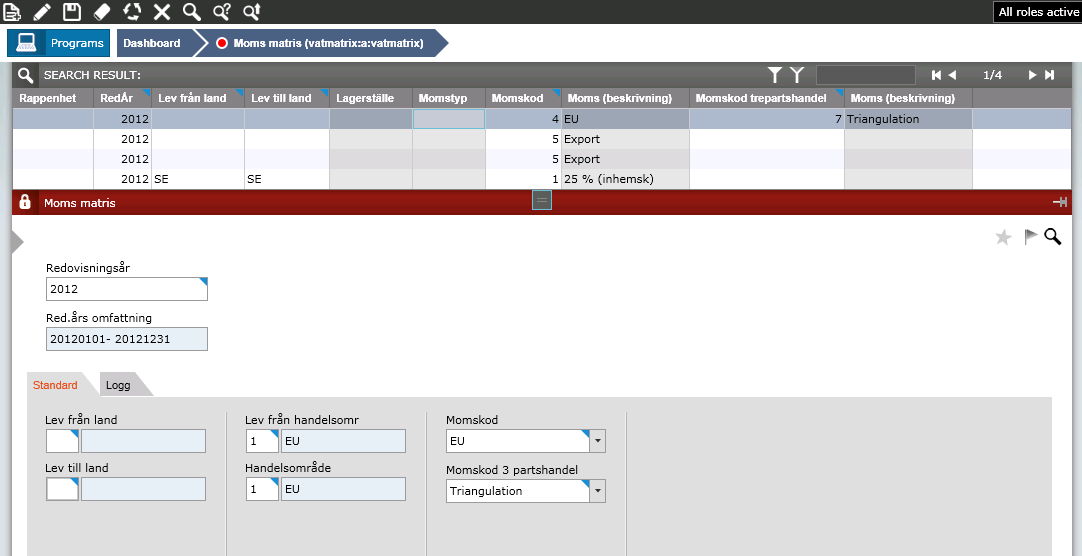1082x556 pixels.
Task: Click the solid filter funnel icon
Action: (x=775, y=75)
